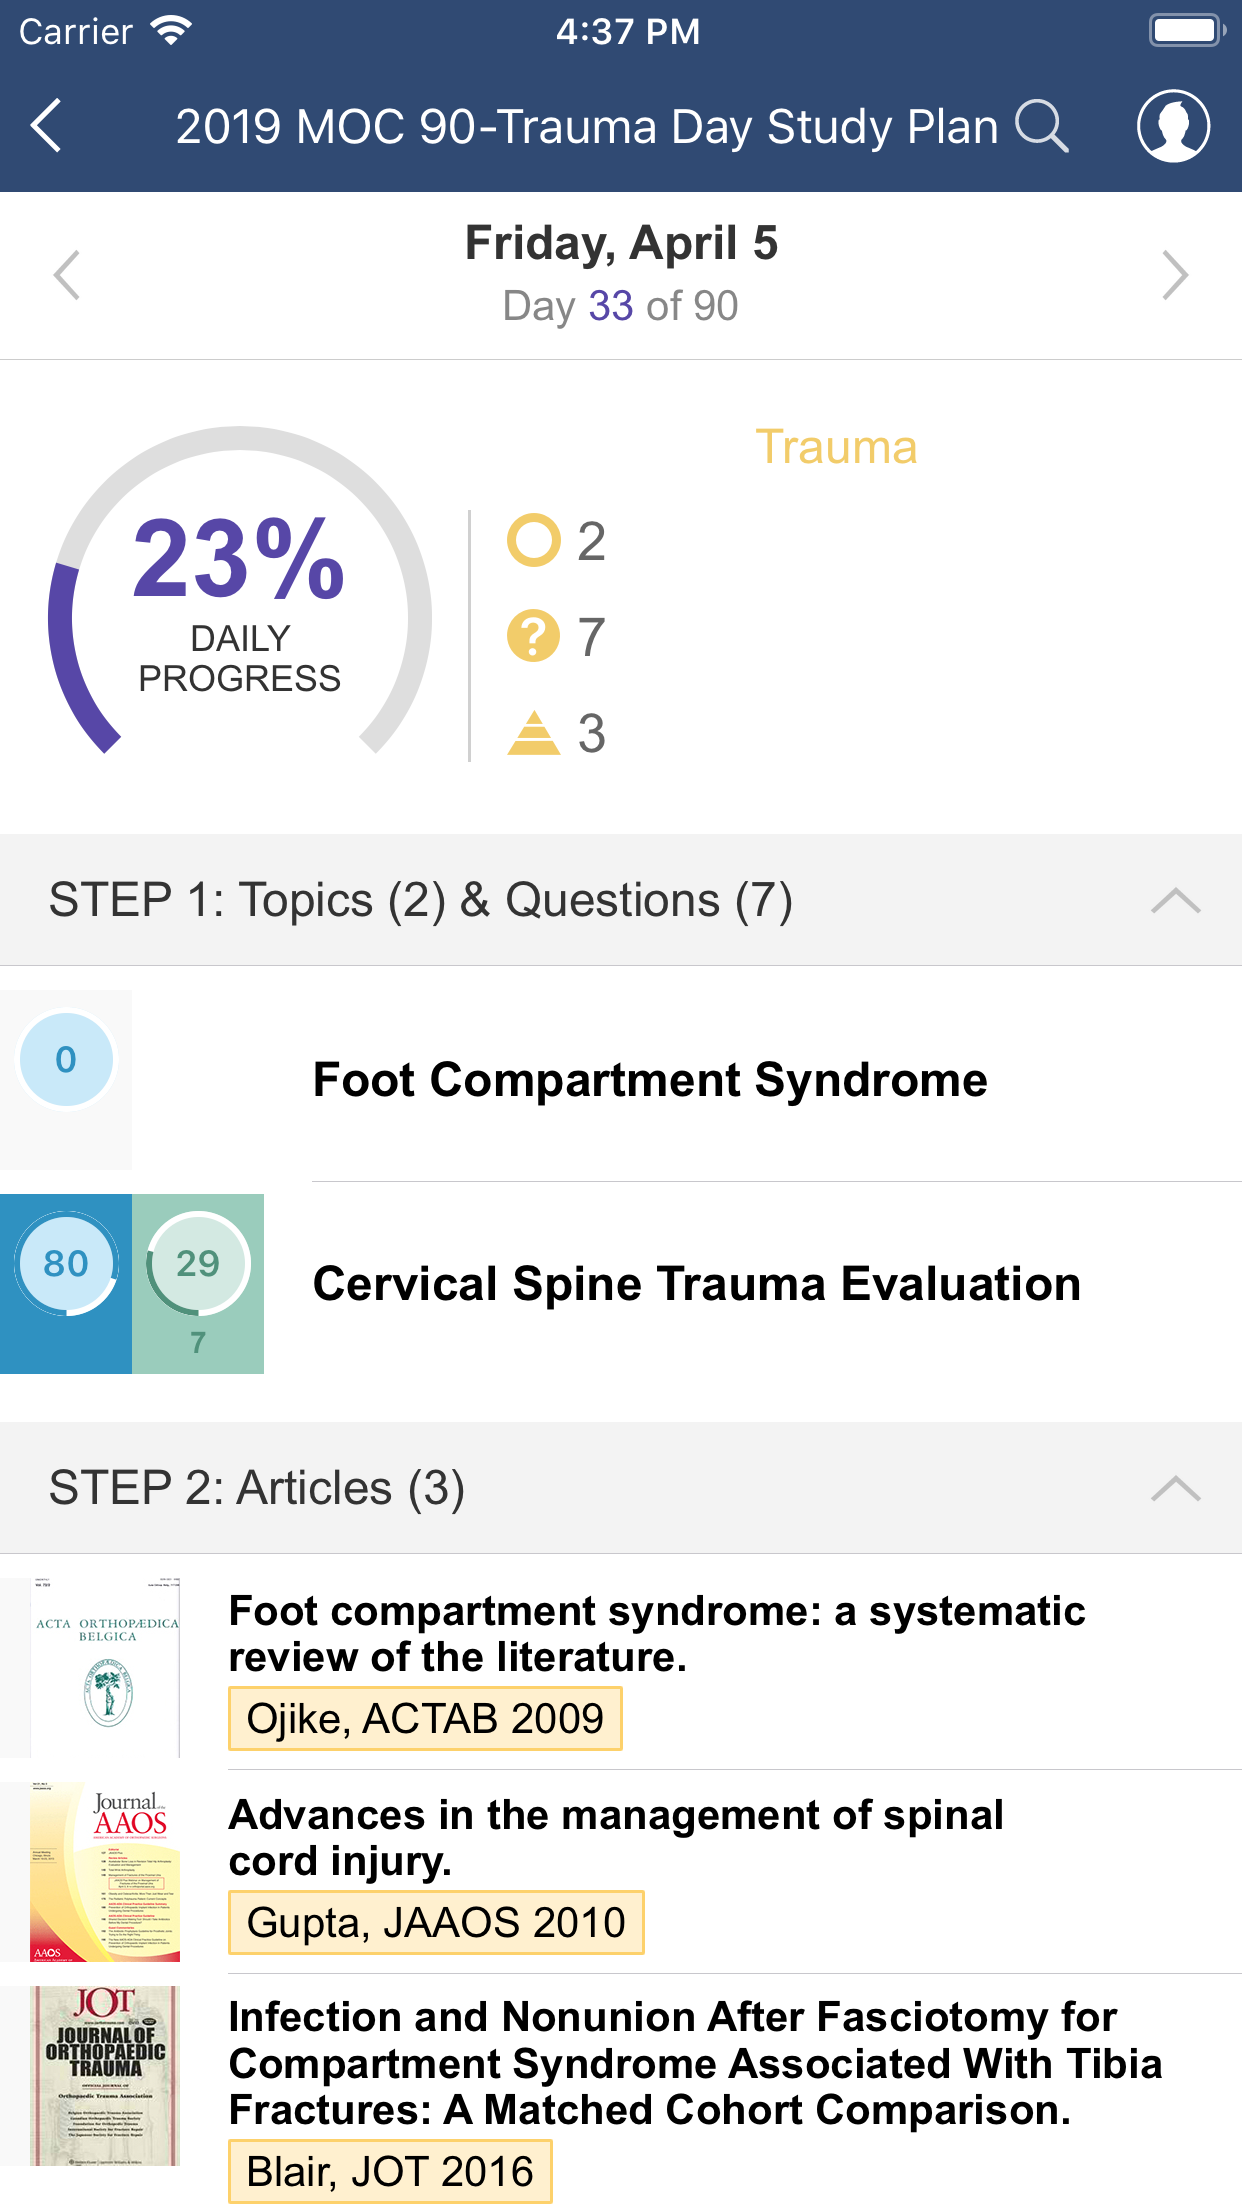Tap the green 29 questions badge
Image resolution: width=1242 pixels, height=2208 pixels.
[x=198, y=1264]
